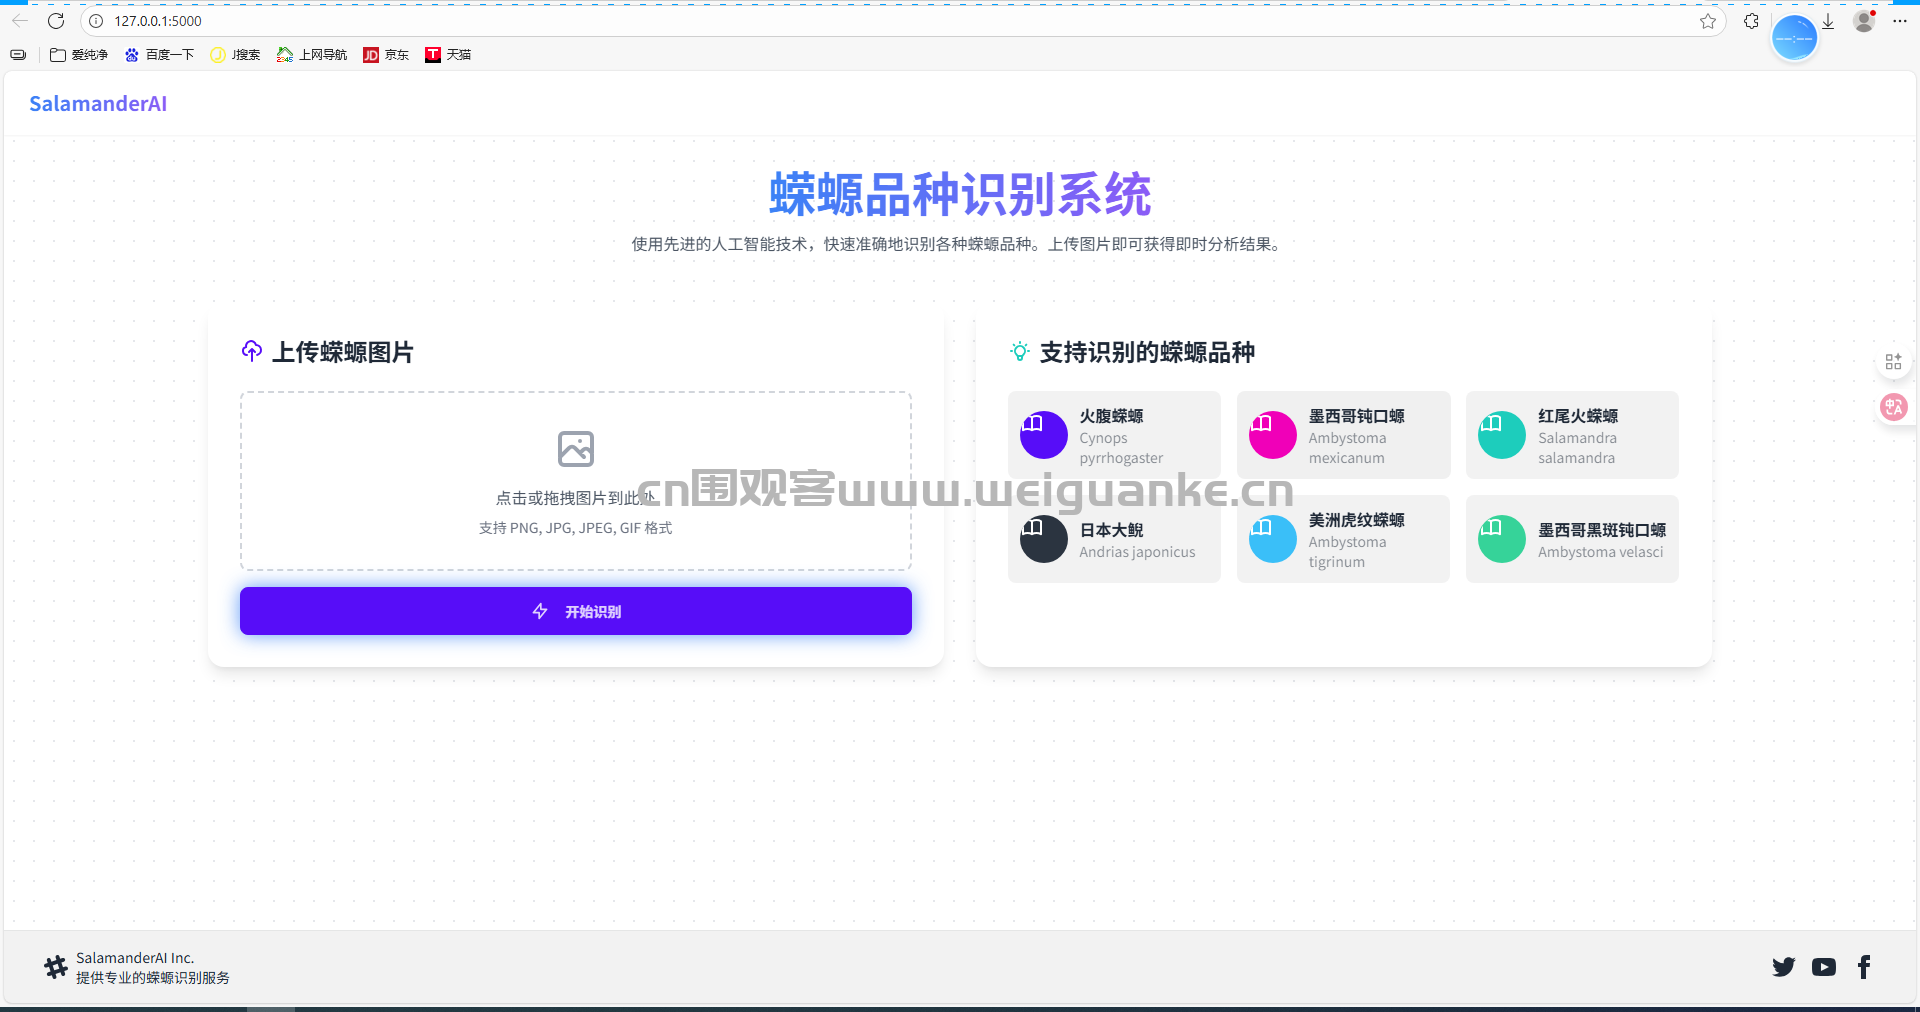Click the dark icon for 日本大鲵
The image size is (1920, 1012).
tap(1043, 539)
